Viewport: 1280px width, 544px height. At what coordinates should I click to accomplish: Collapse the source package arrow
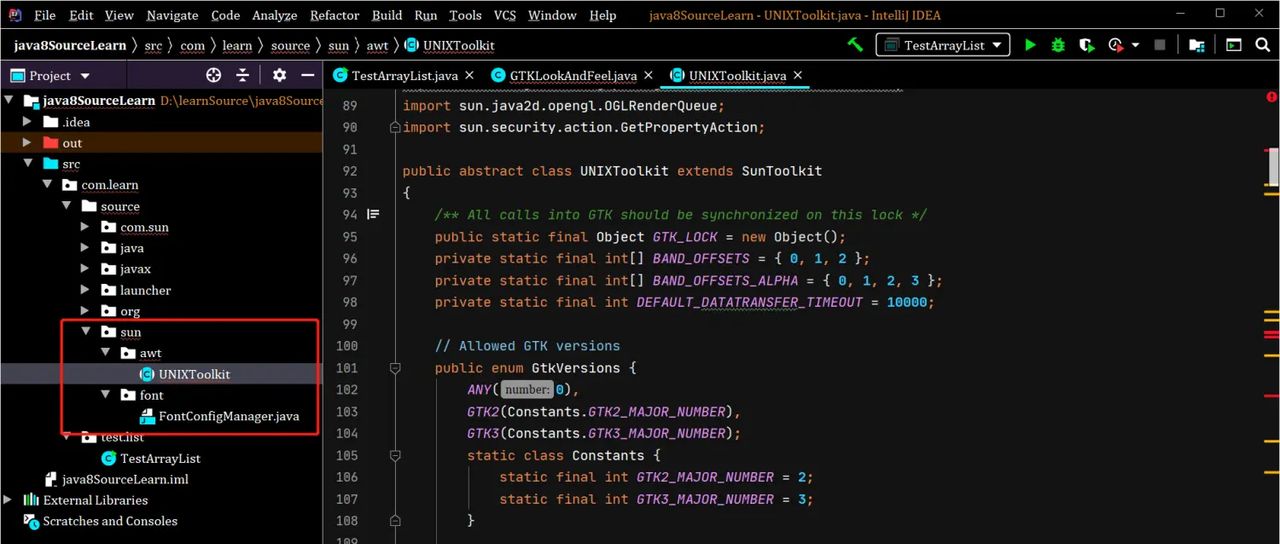(66, 206)
